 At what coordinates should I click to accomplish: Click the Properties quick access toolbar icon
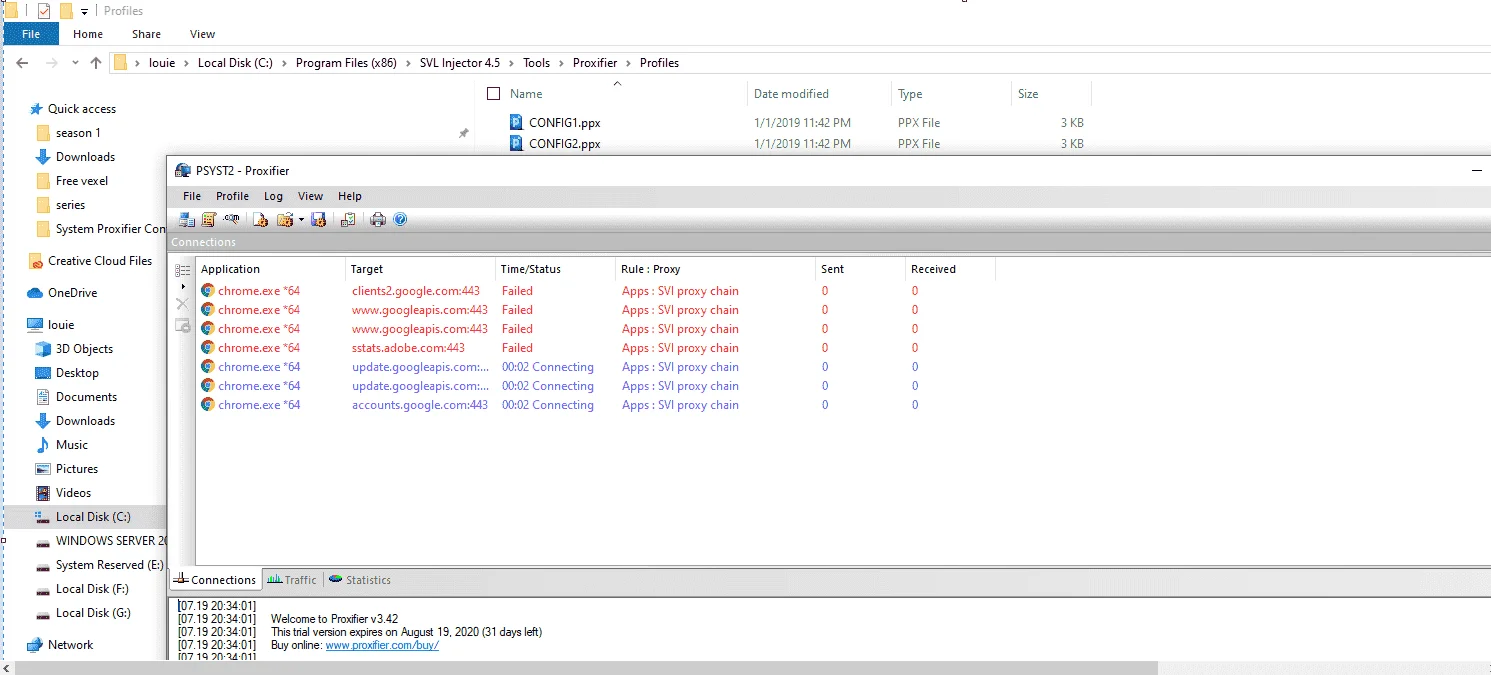pyautogui.click(x=43, y=11)
